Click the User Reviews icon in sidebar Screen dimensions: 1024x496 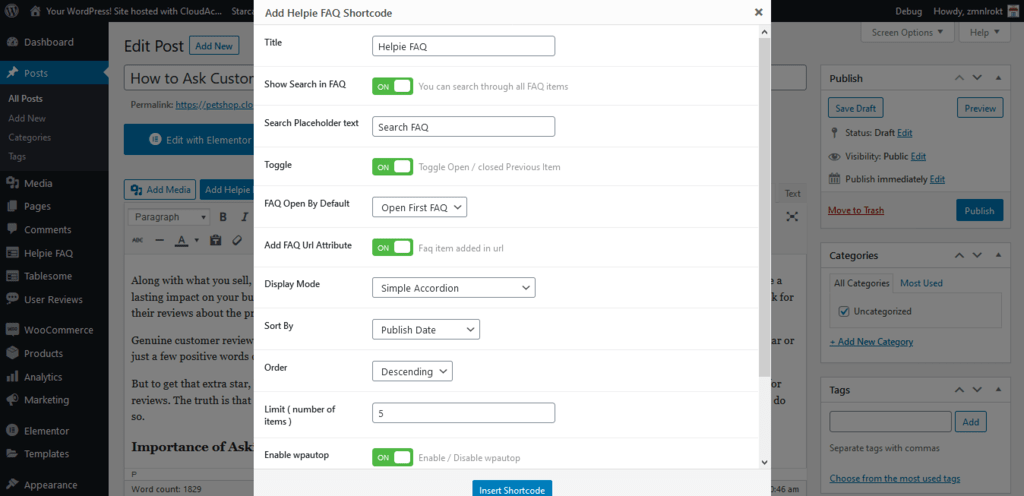click(12, 299)
